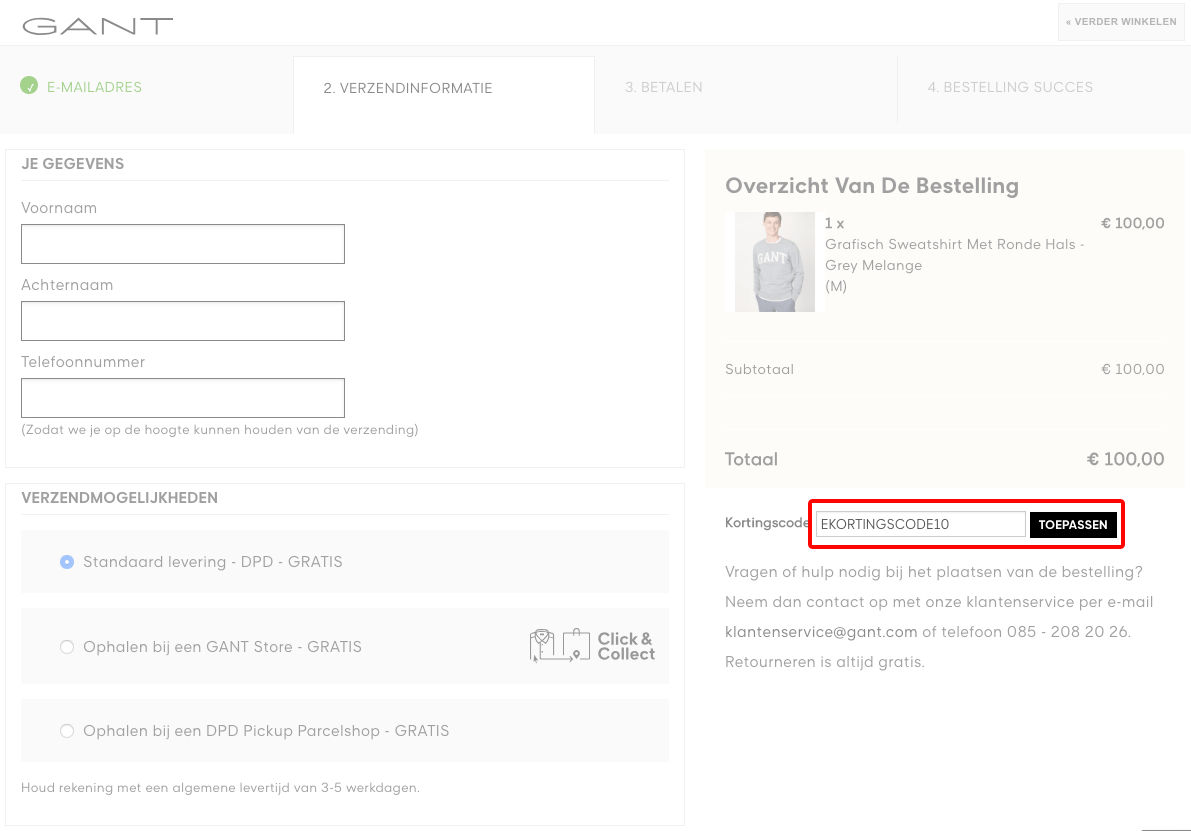Screen dimensions: 1191x831
Task: Open the sweatshirt product thumbnail
Action: (x=775, y=262)
